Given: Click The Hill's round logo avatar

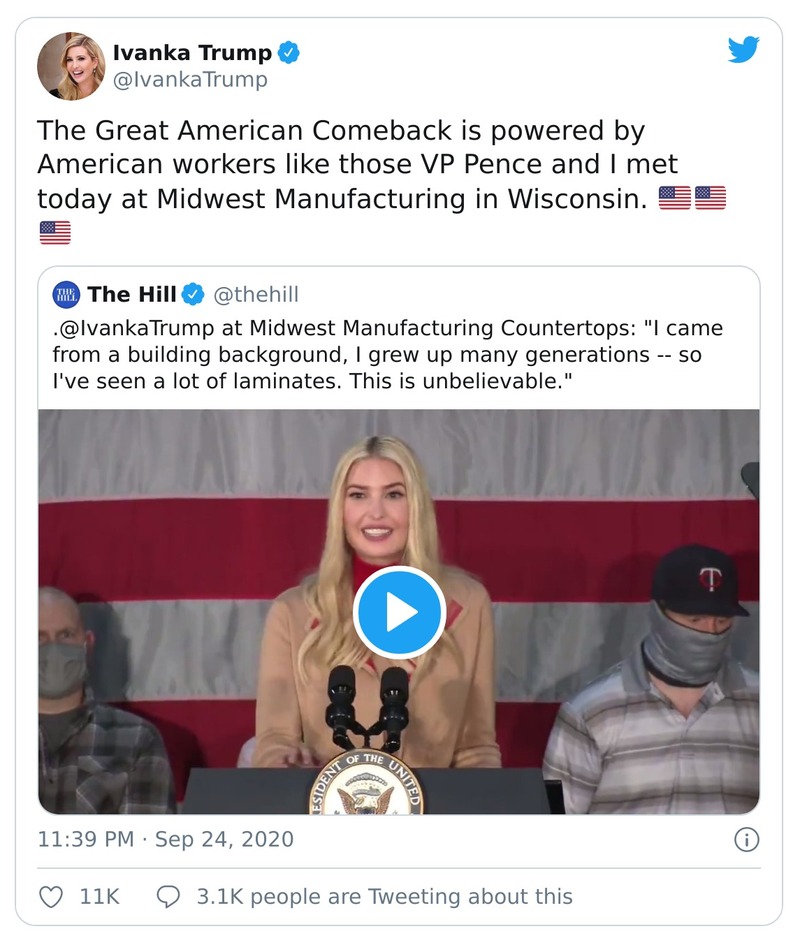Looking at the screenshot, I should tap(65, 294).
